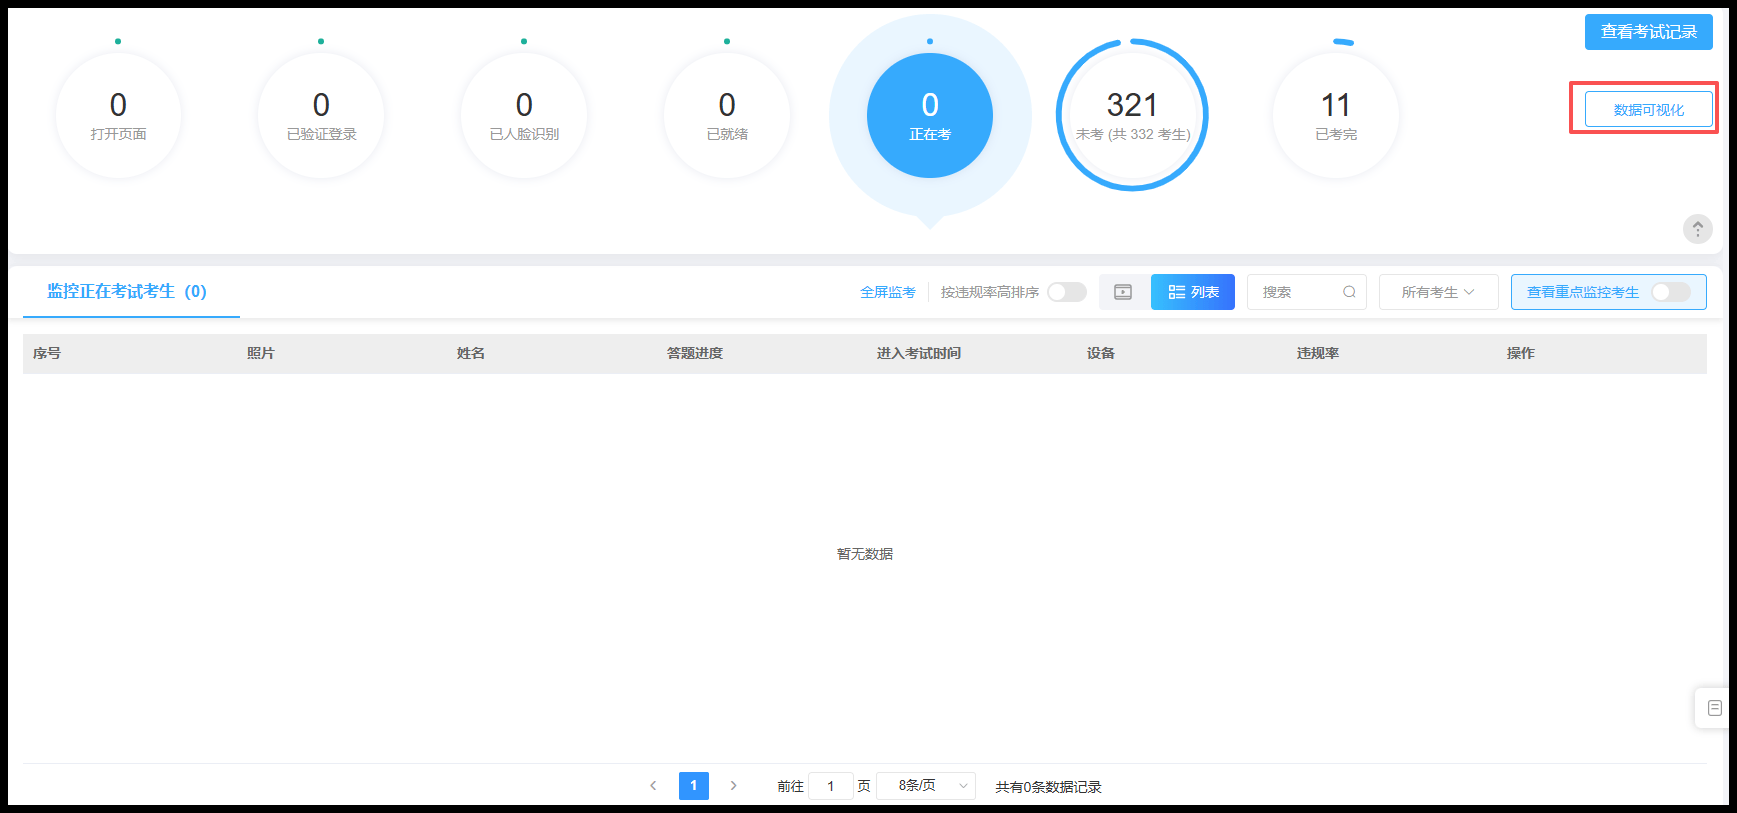Open the 已考完 circle showing 11
This screenshot has height=813, width=1737.
point(1336,116)
